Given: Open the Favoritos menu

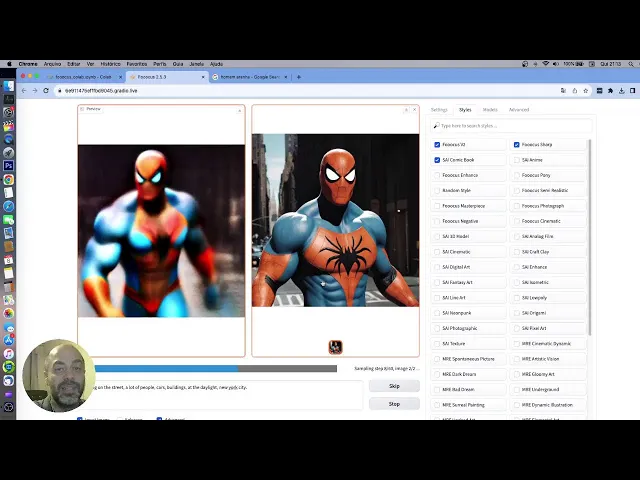Looking at the screenshot, I should coord(136,64).
